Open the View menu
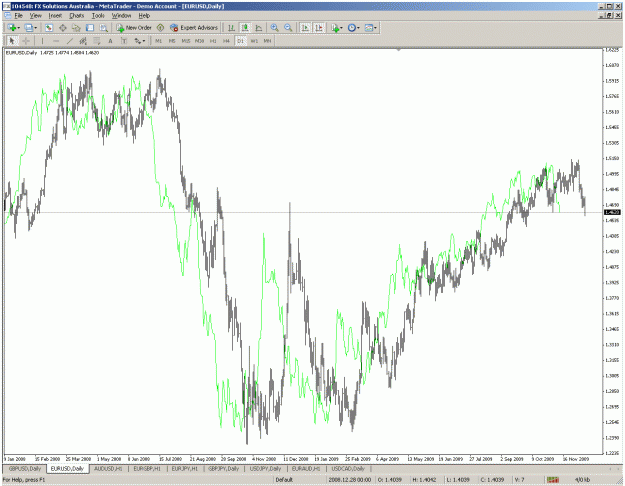The height and width of the screenshot is (486, 625). pos(35,16)
